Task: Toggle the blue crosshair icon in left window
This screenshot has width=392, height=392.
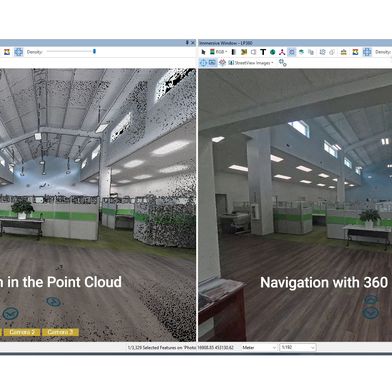Action: tap(19, 52)
